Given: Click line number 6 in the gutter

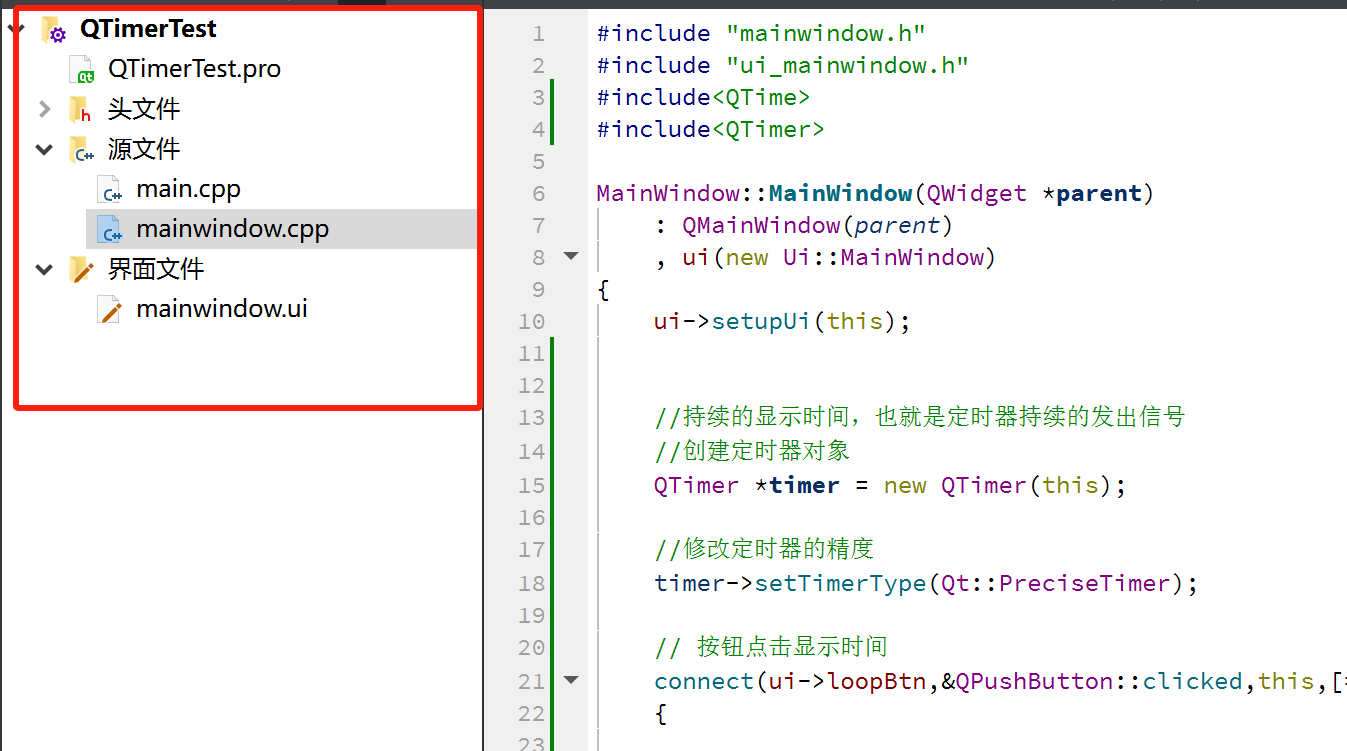Looking at the screenshot, I should [x=538, y=193].
